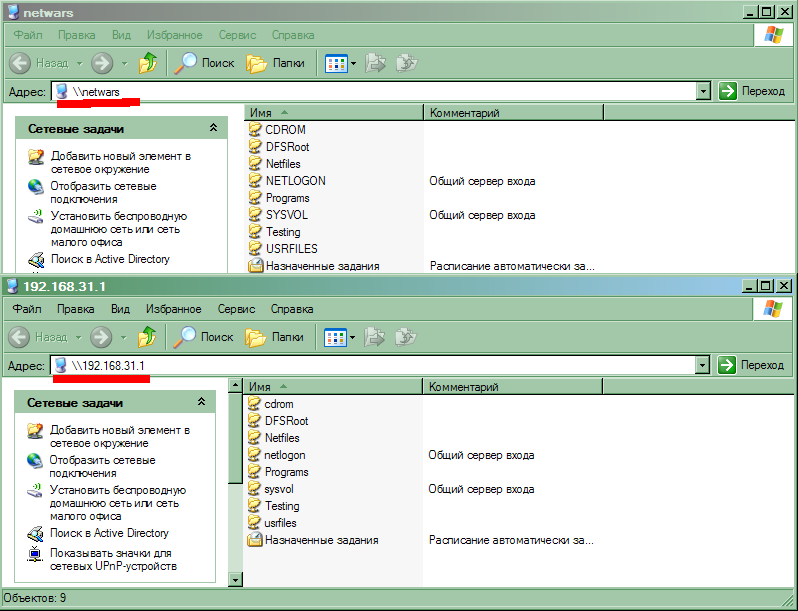Viewport: 798px width, 611px height.
Task: Select CDROM share icon in netwars window
Action: (x=255, y=129)
